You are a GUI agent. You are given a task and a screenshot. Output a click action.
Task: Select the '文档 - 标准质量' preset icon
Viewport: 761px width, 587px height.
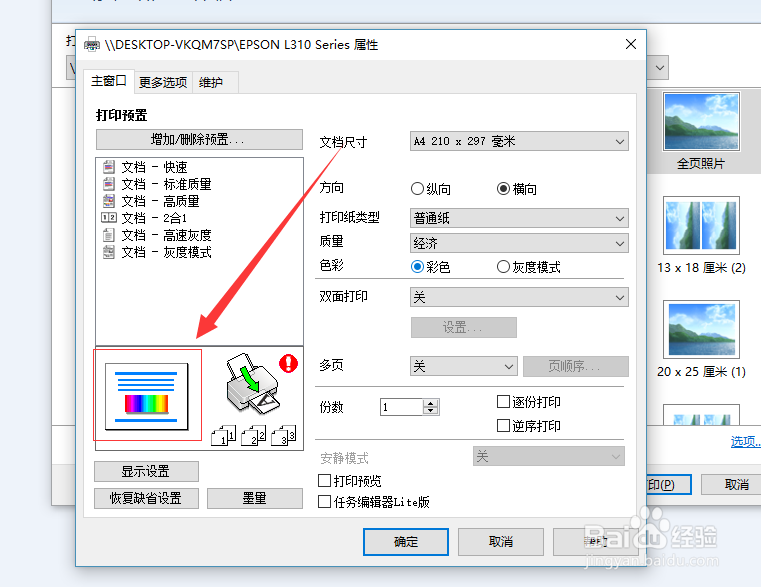(109, 184)
